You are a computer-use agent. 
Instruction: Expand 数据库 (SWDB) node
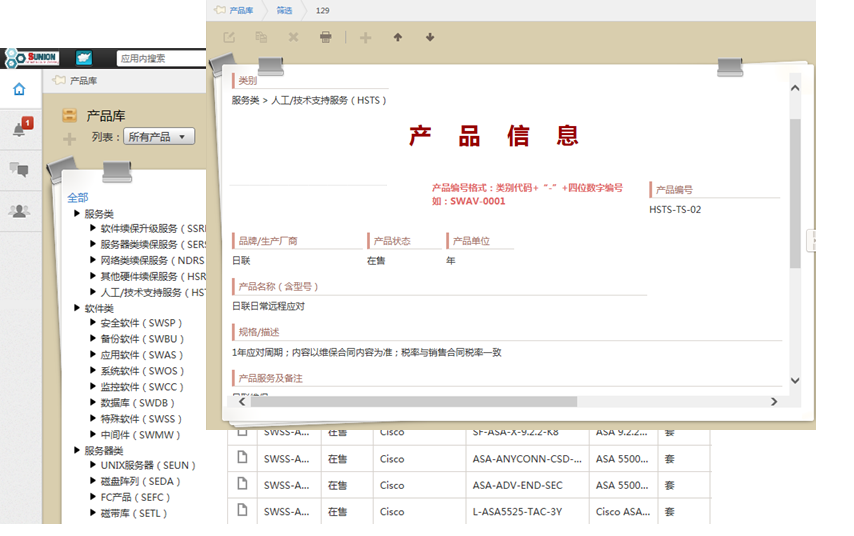(x=93, y=403)
